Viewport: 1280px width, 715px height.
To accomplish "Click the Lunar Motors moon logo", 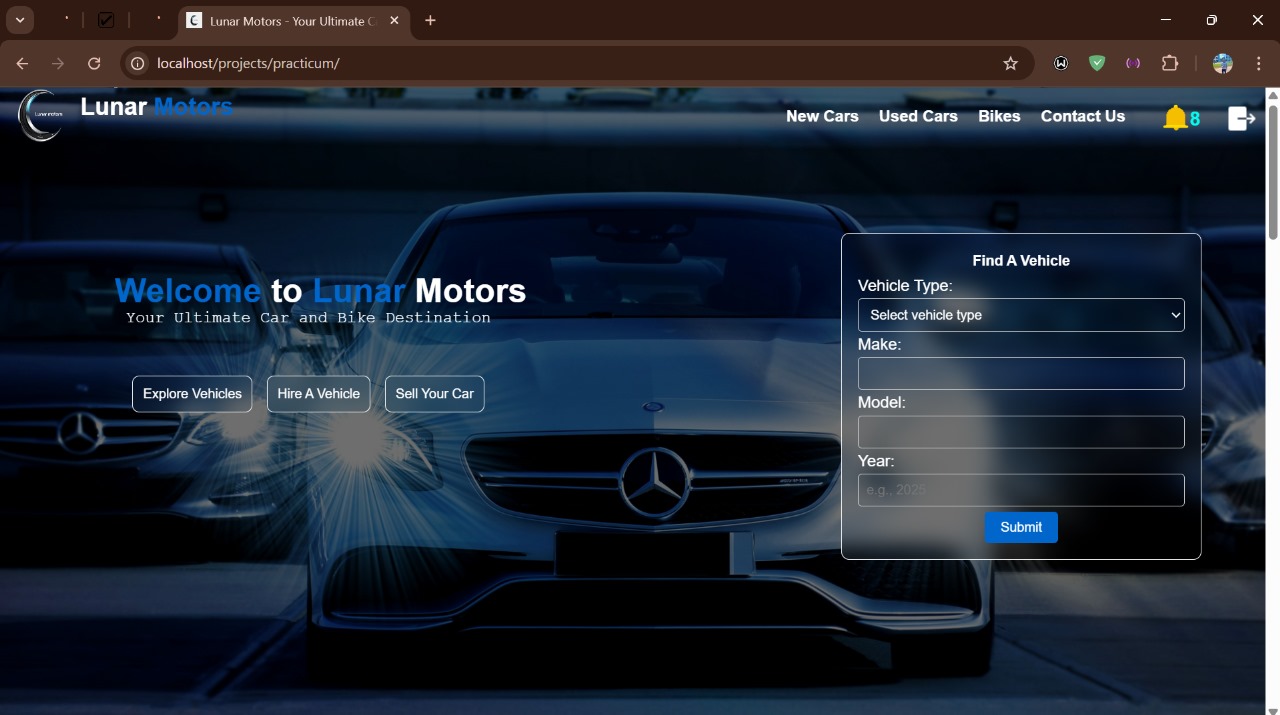I will pos(40,116).
